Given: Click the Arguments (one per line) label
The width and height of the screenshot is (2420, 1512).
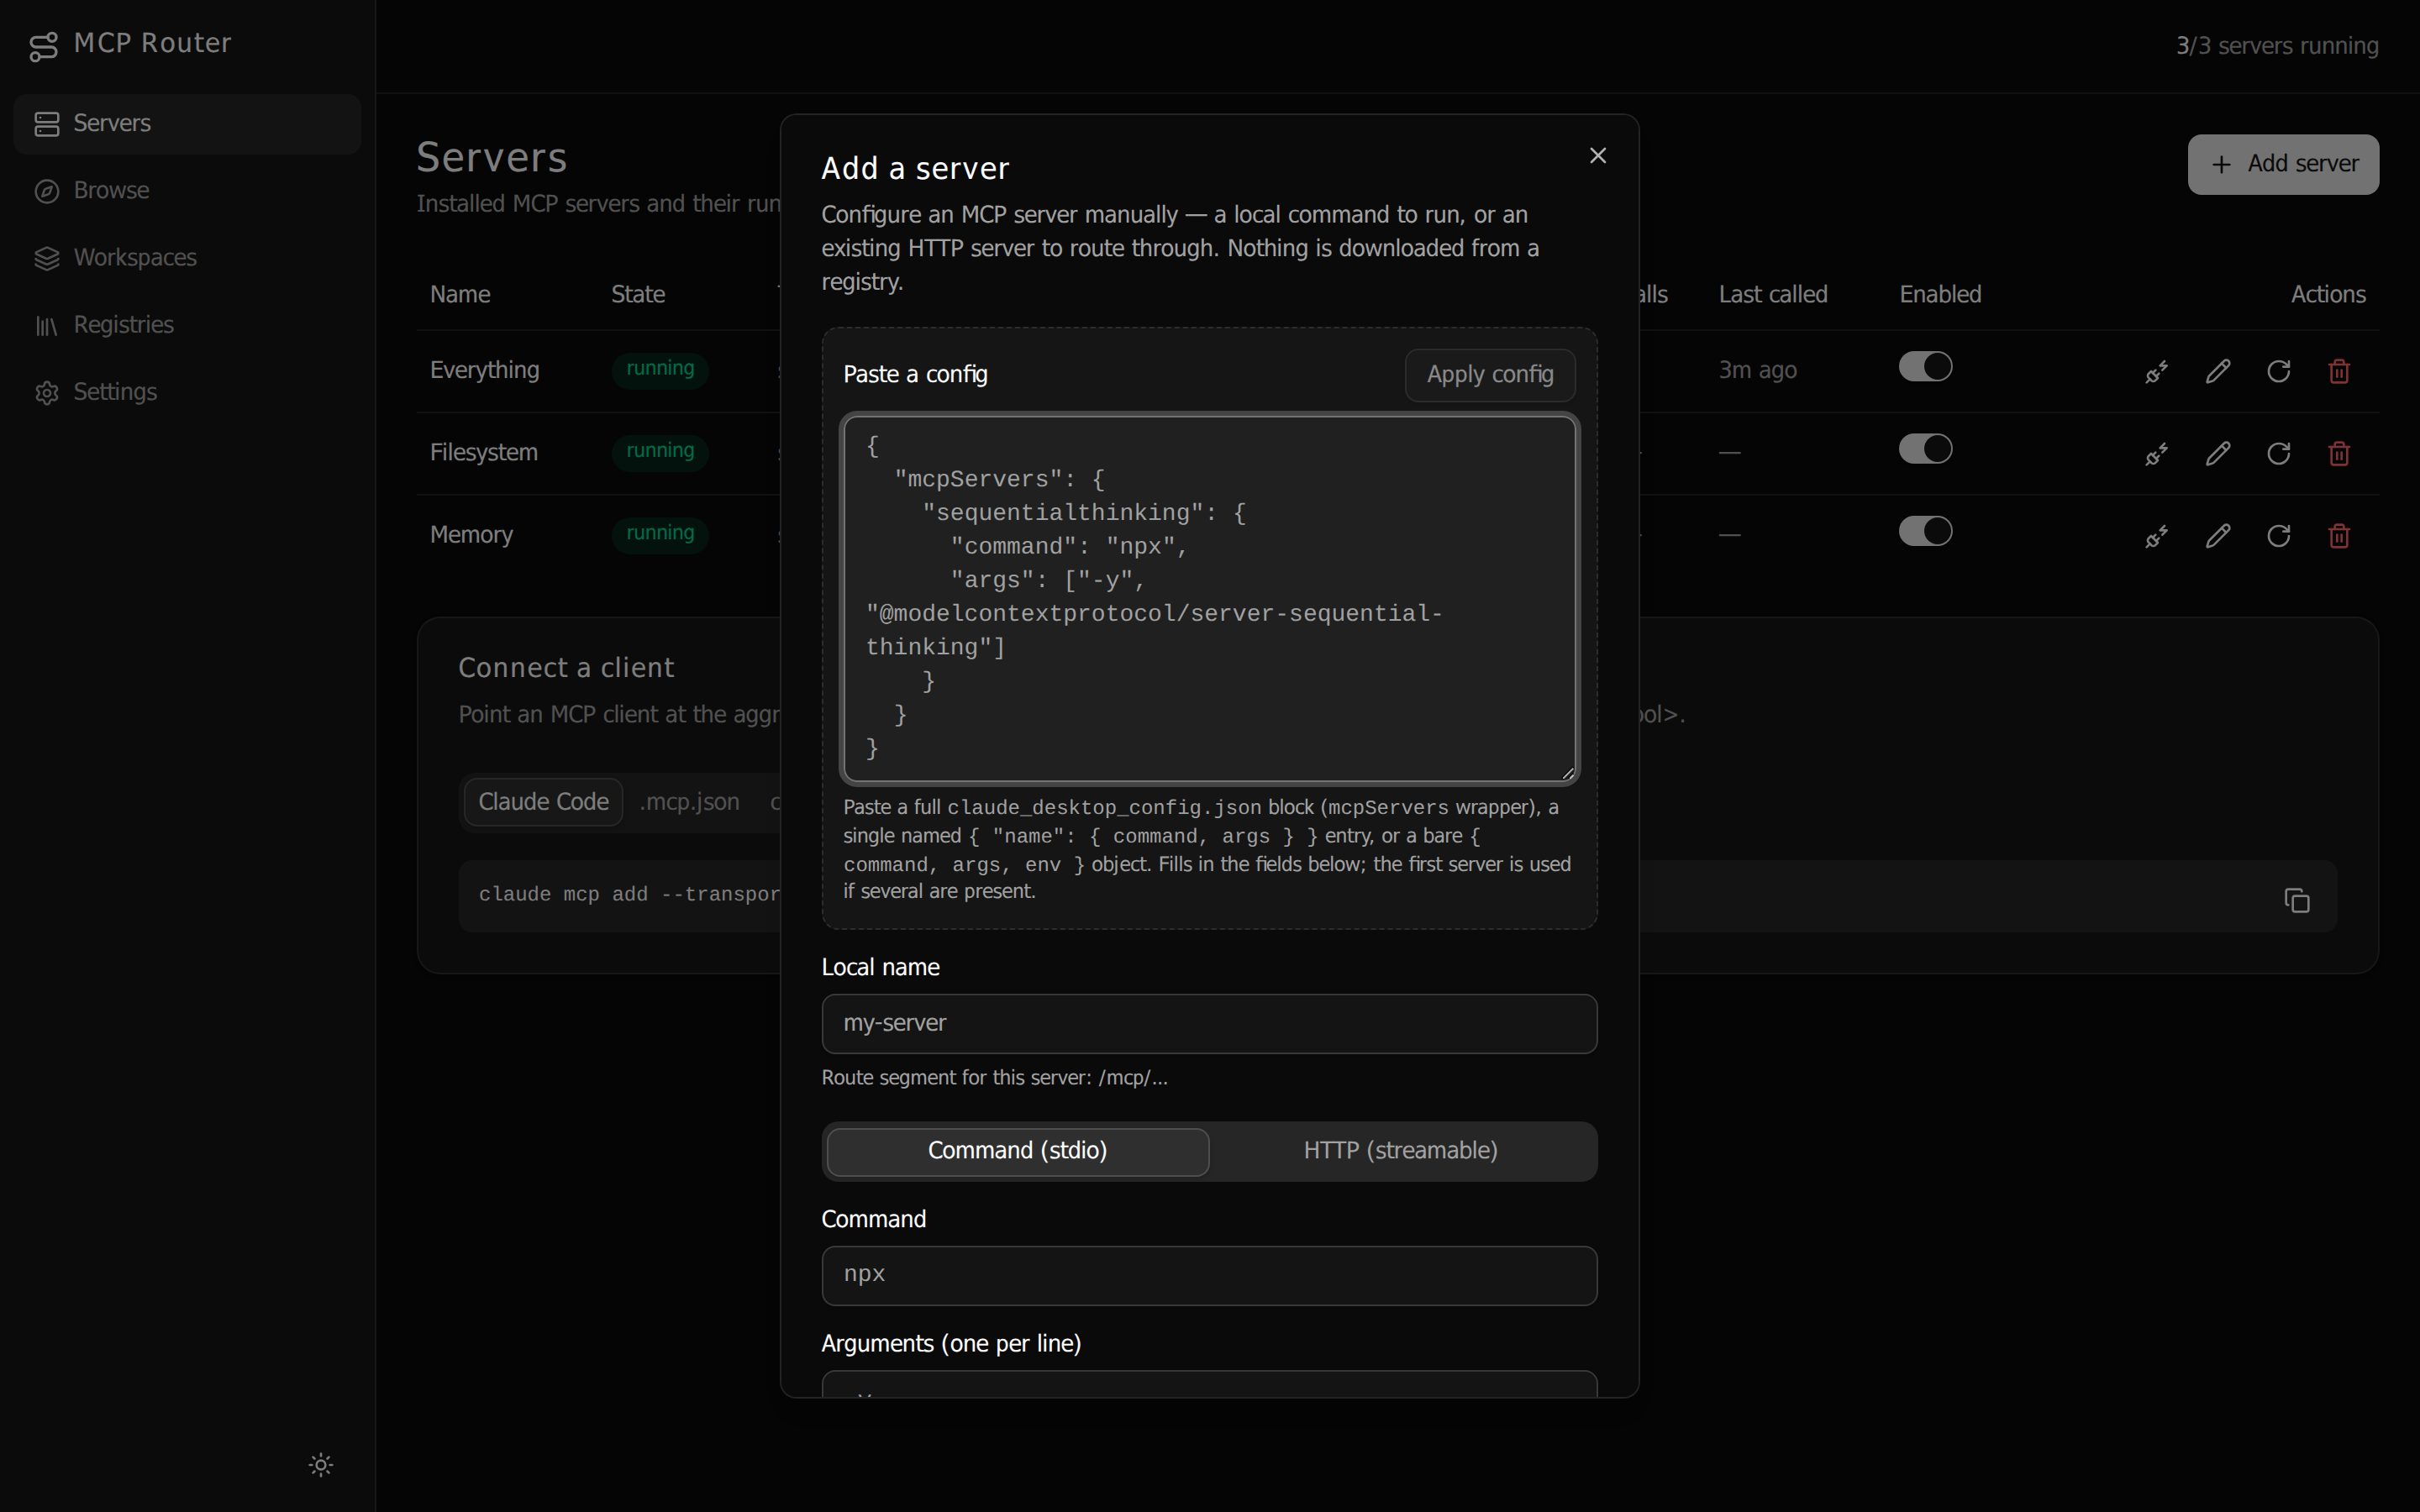Looking at the screenshot, I should click(951, 1344).
